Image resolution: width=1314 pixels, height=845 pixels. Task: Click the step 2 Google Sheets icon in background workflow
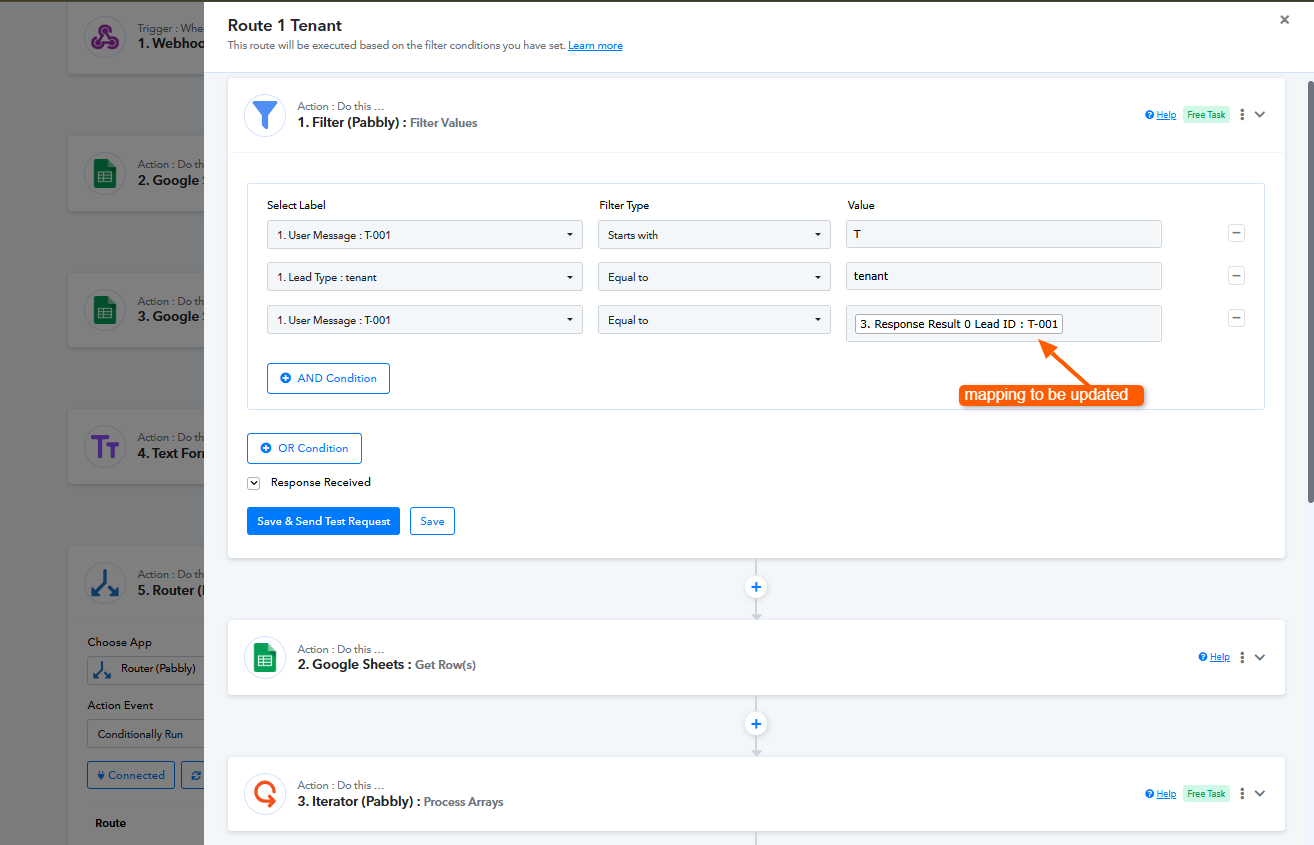tap(105, 173)
